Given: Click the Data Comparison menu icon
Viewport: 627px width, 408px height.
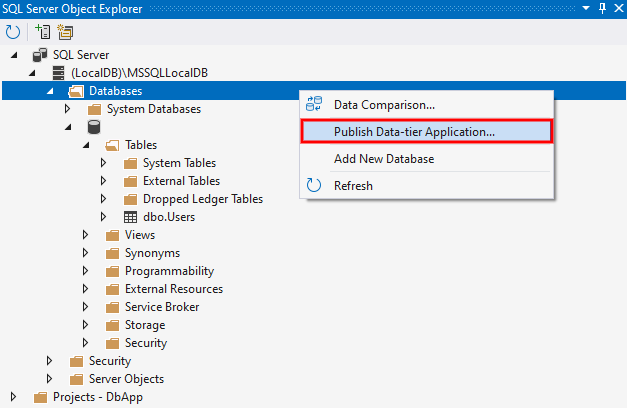Looking at the screenshot, I should click(314, 104).
